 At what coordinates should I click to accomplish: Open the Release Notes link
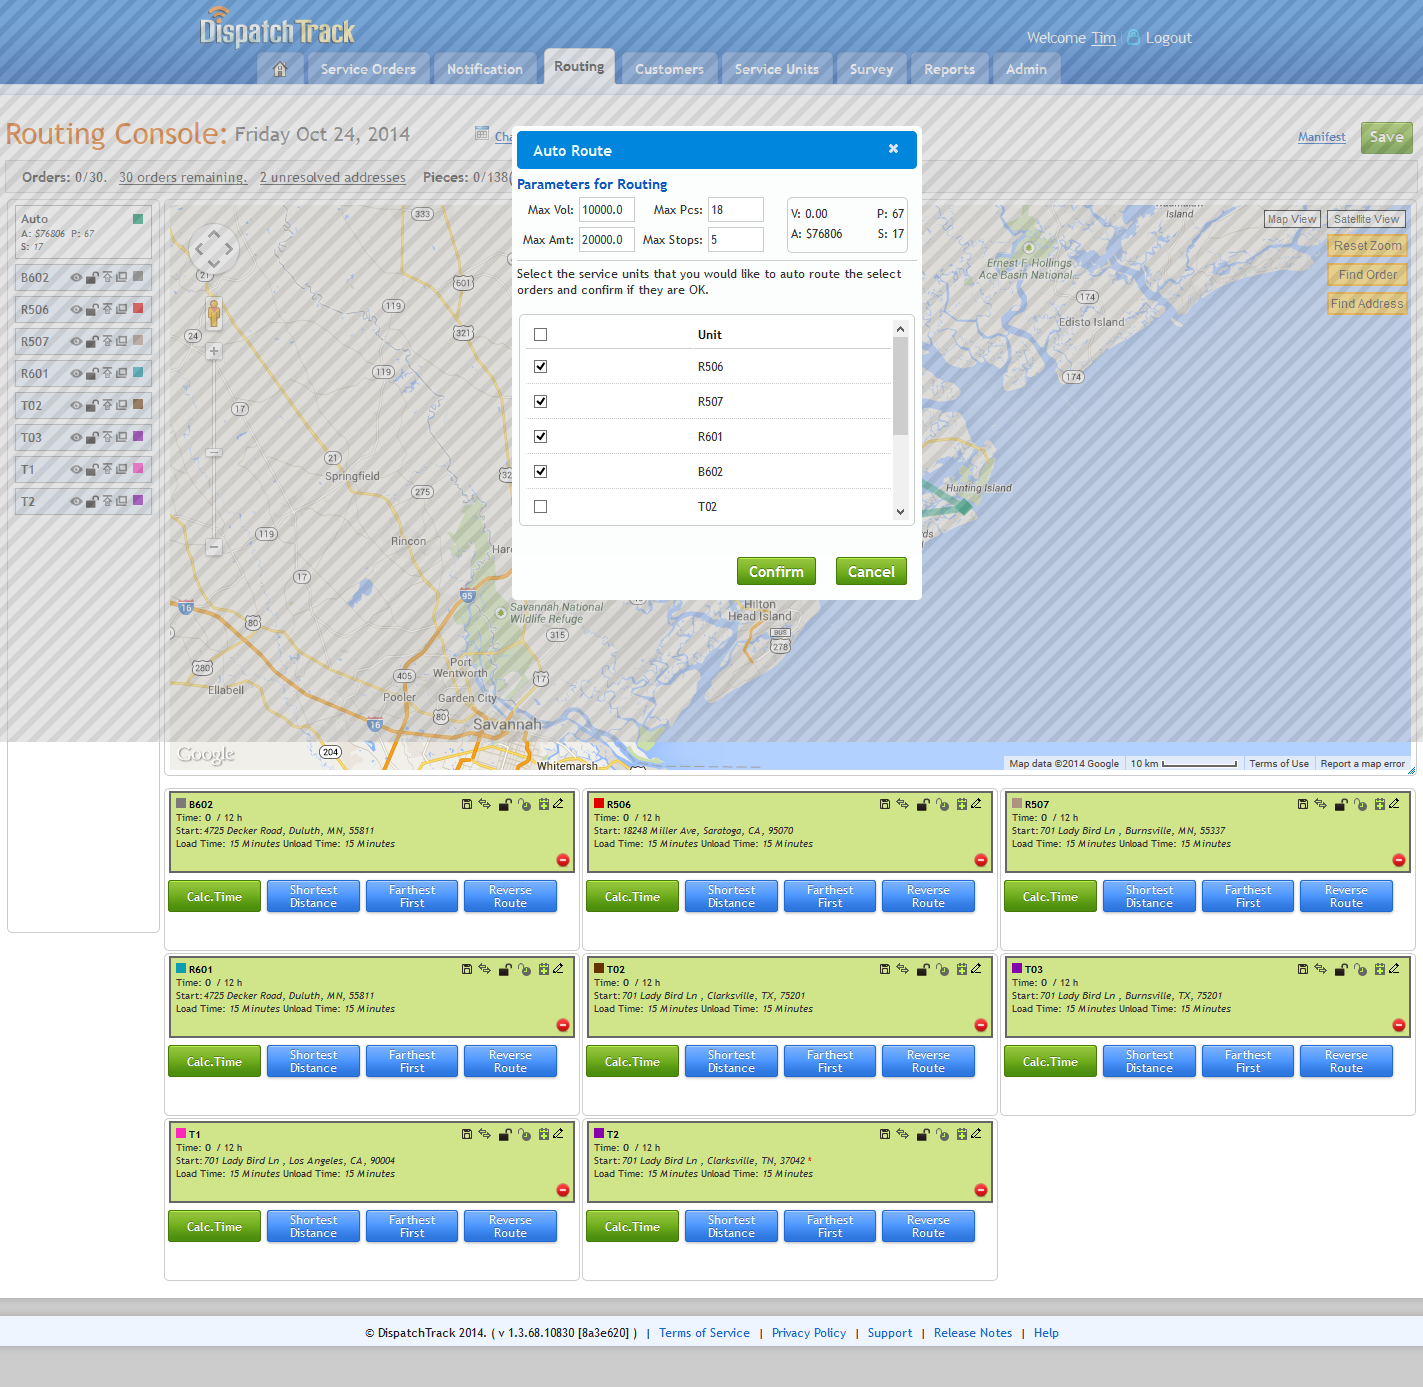(972, 1332)
